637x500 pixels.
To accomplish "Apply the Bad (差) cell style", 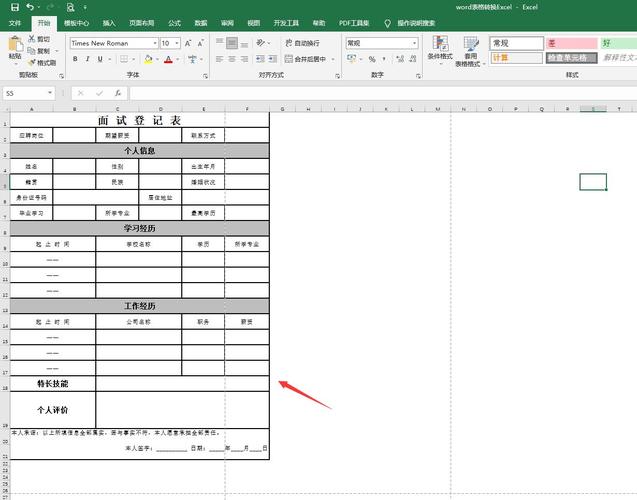I will click(x=570, y=43).
